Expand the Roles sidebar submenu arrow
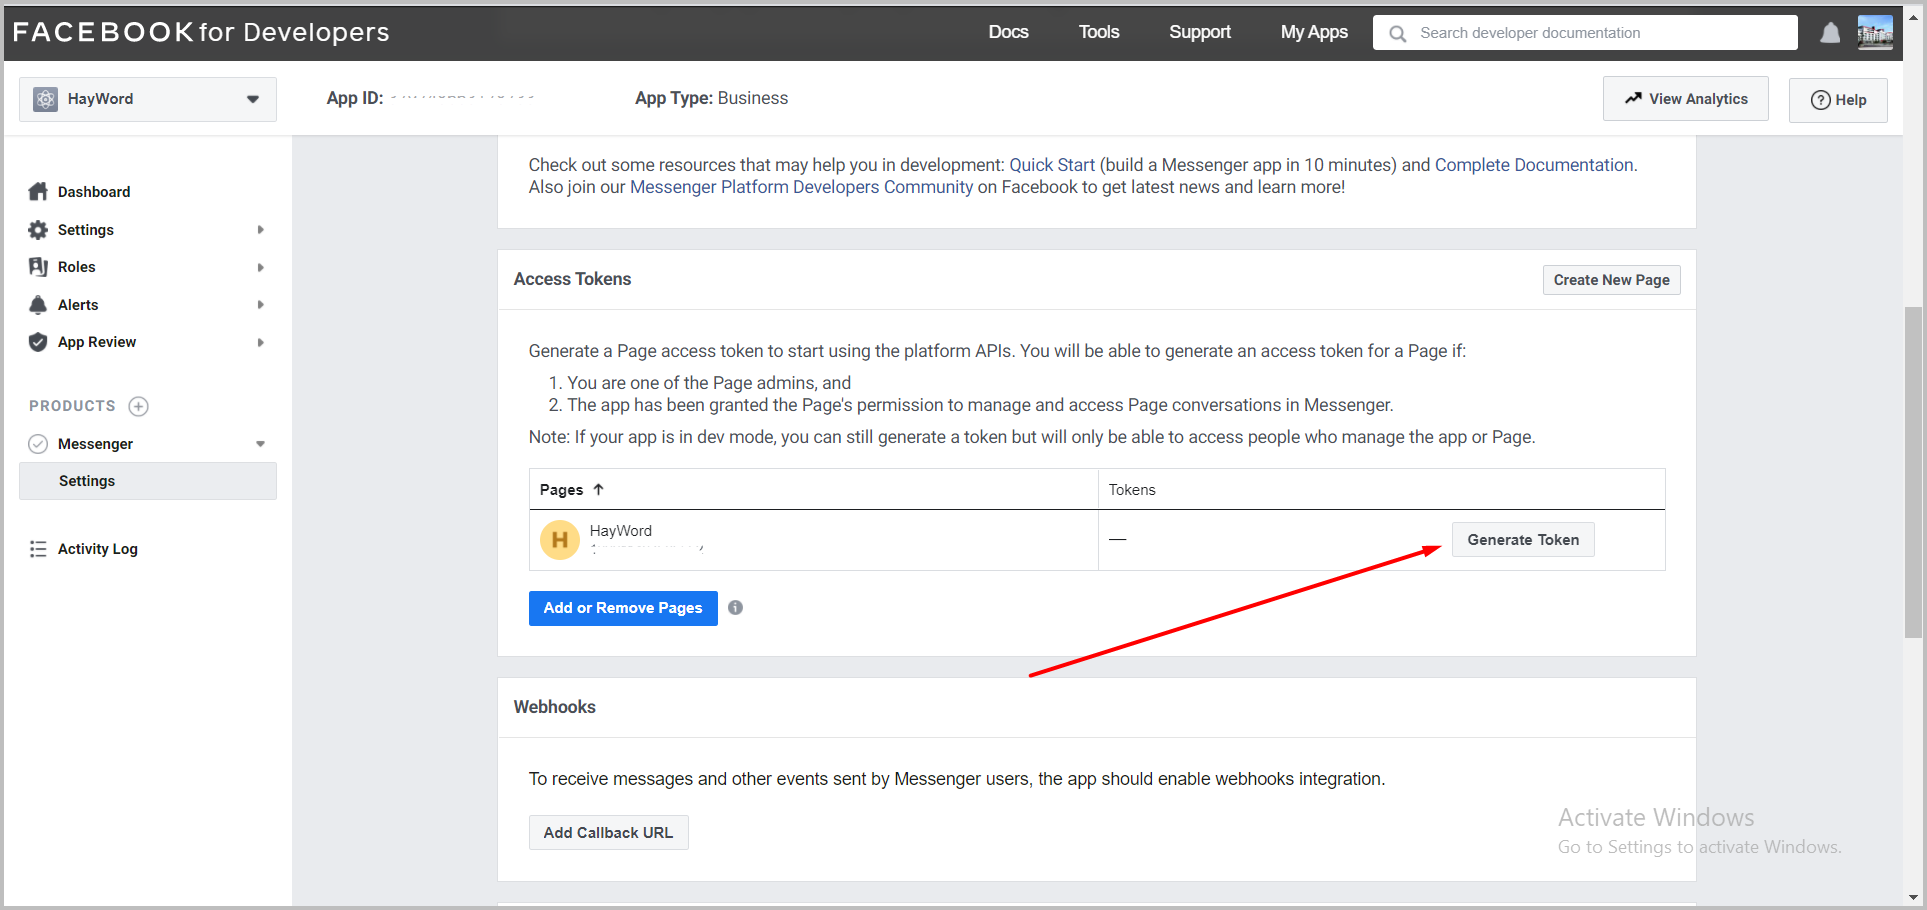The image size is (1927, 910). click(260, 267)
